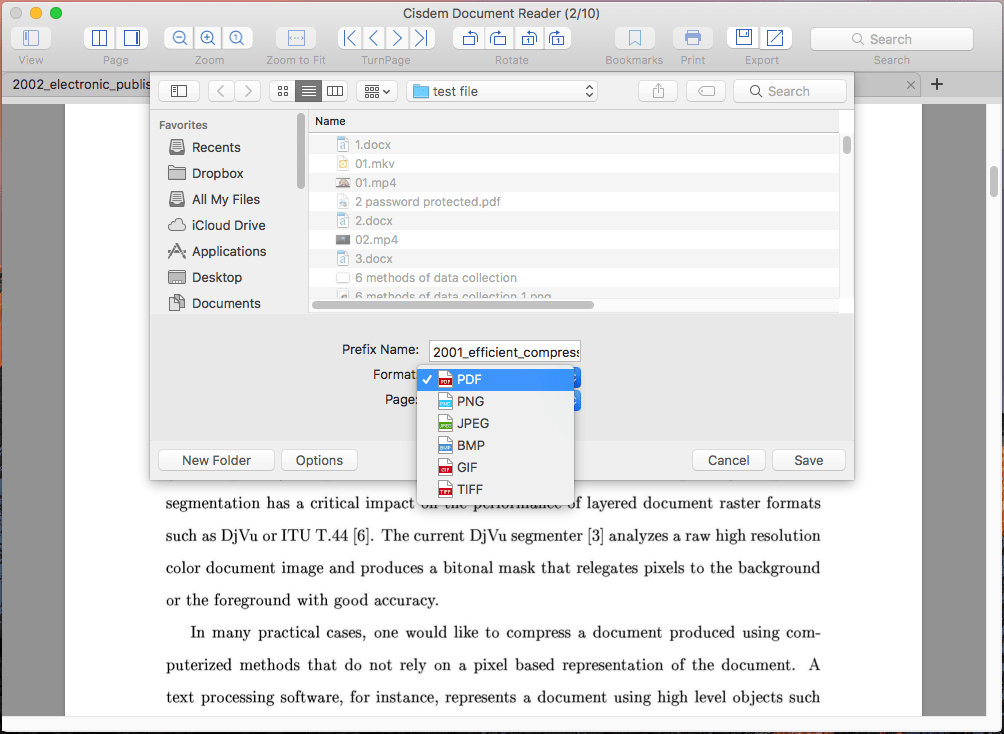Add a new tab with the plus button
This screenshot has width=1004, height=734.
click(937, 84)
